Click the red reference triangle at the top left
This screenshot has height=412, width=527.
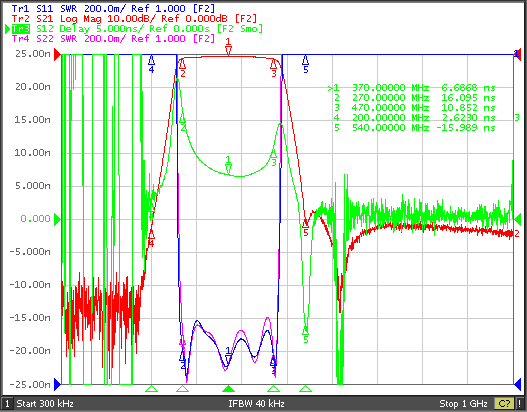click(57, 54)
